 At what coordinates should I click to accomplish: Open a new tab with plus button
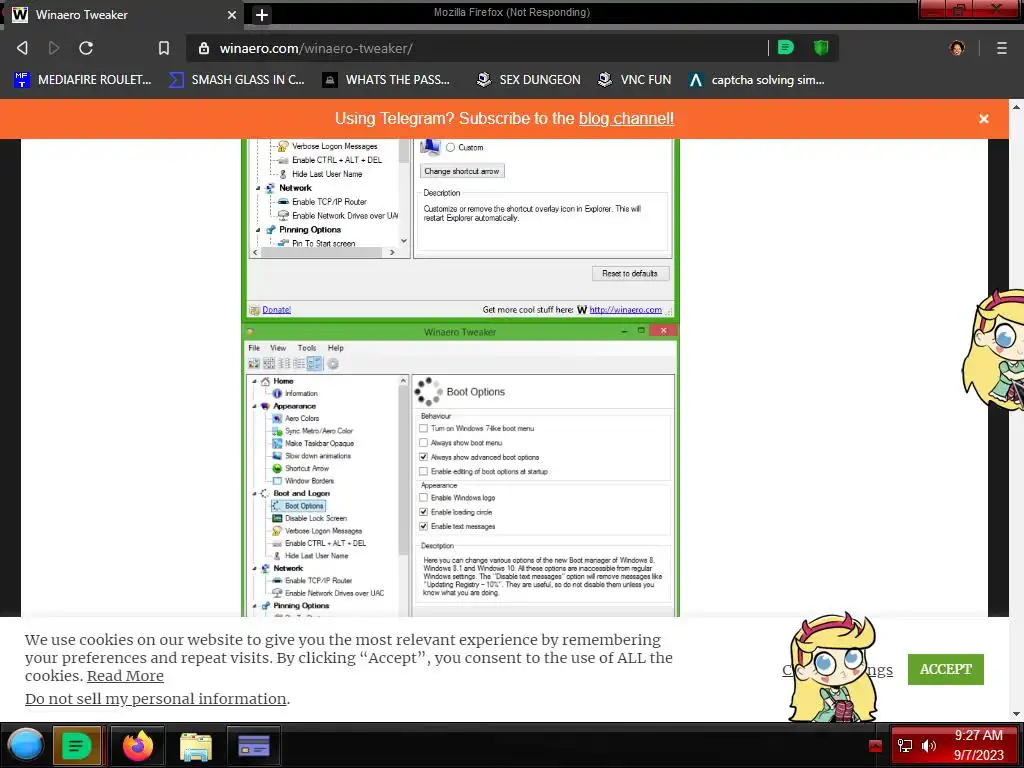point(261,14)
